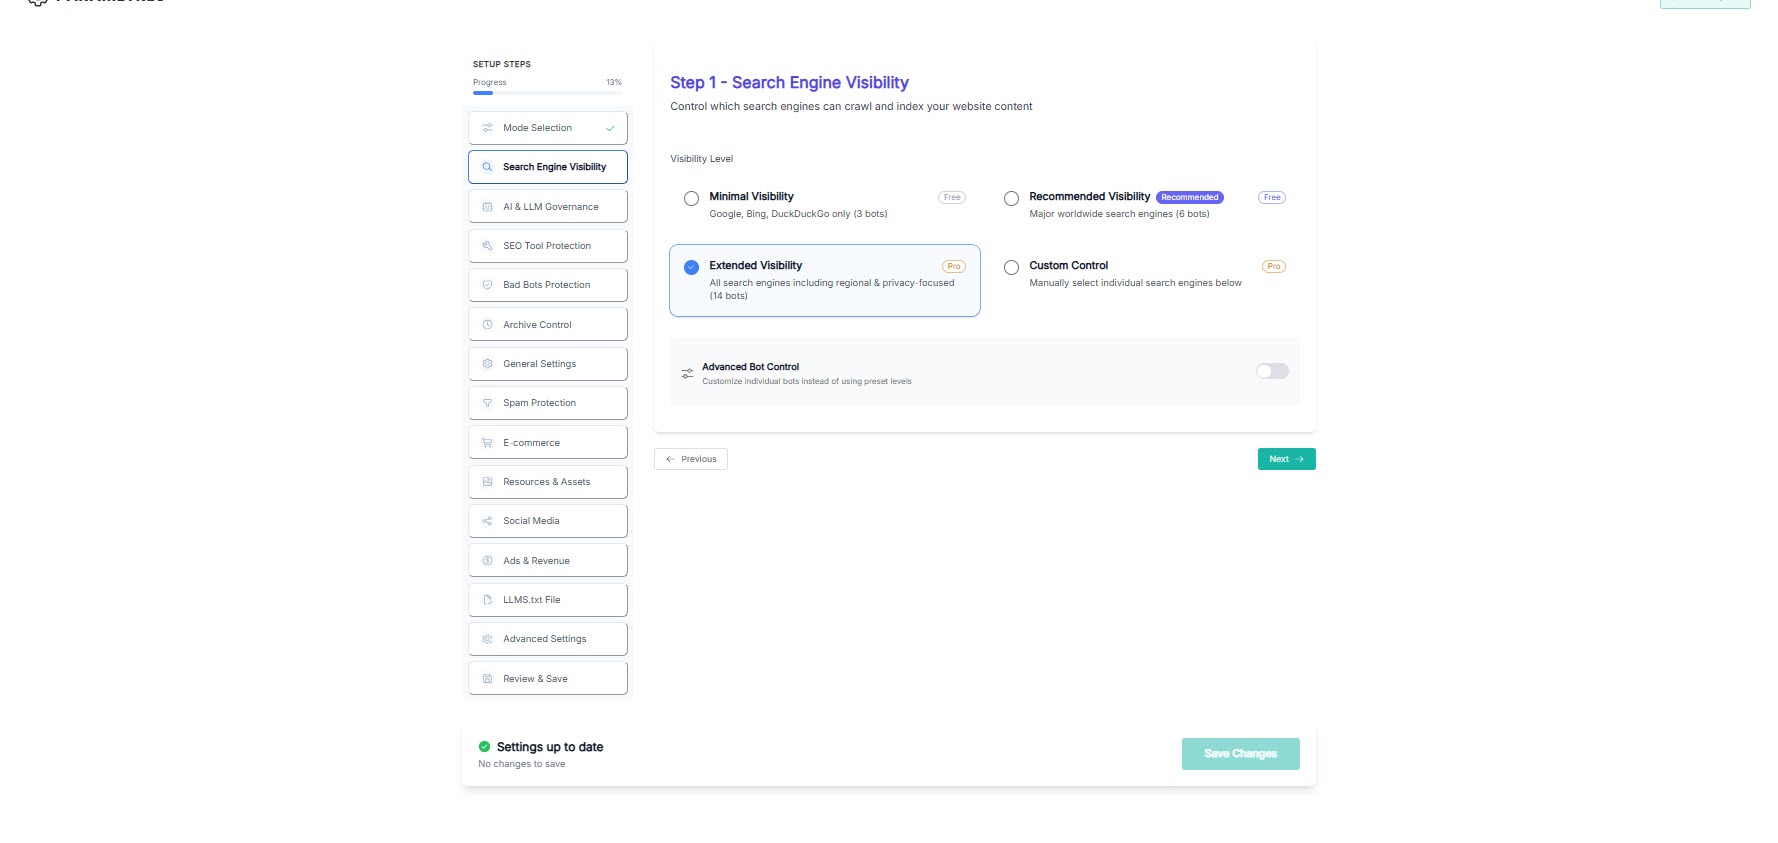The height and width of the screenshot is (843, 1778).
Task: Click the Save Changes button
Action: pos(1240,754)
